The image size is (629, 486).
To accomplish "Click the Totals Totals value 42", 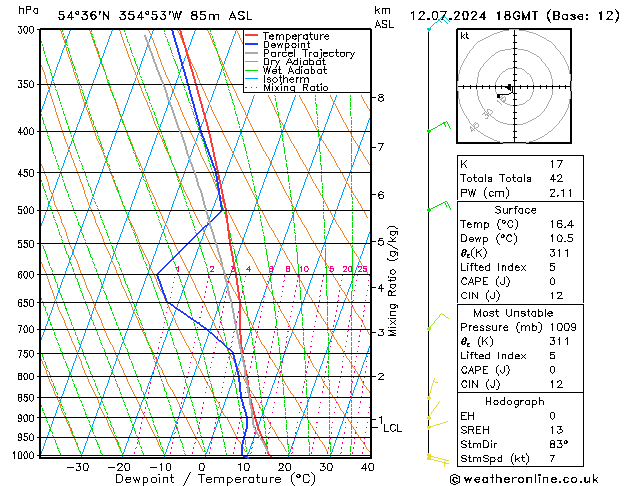I will pos(556,178).
